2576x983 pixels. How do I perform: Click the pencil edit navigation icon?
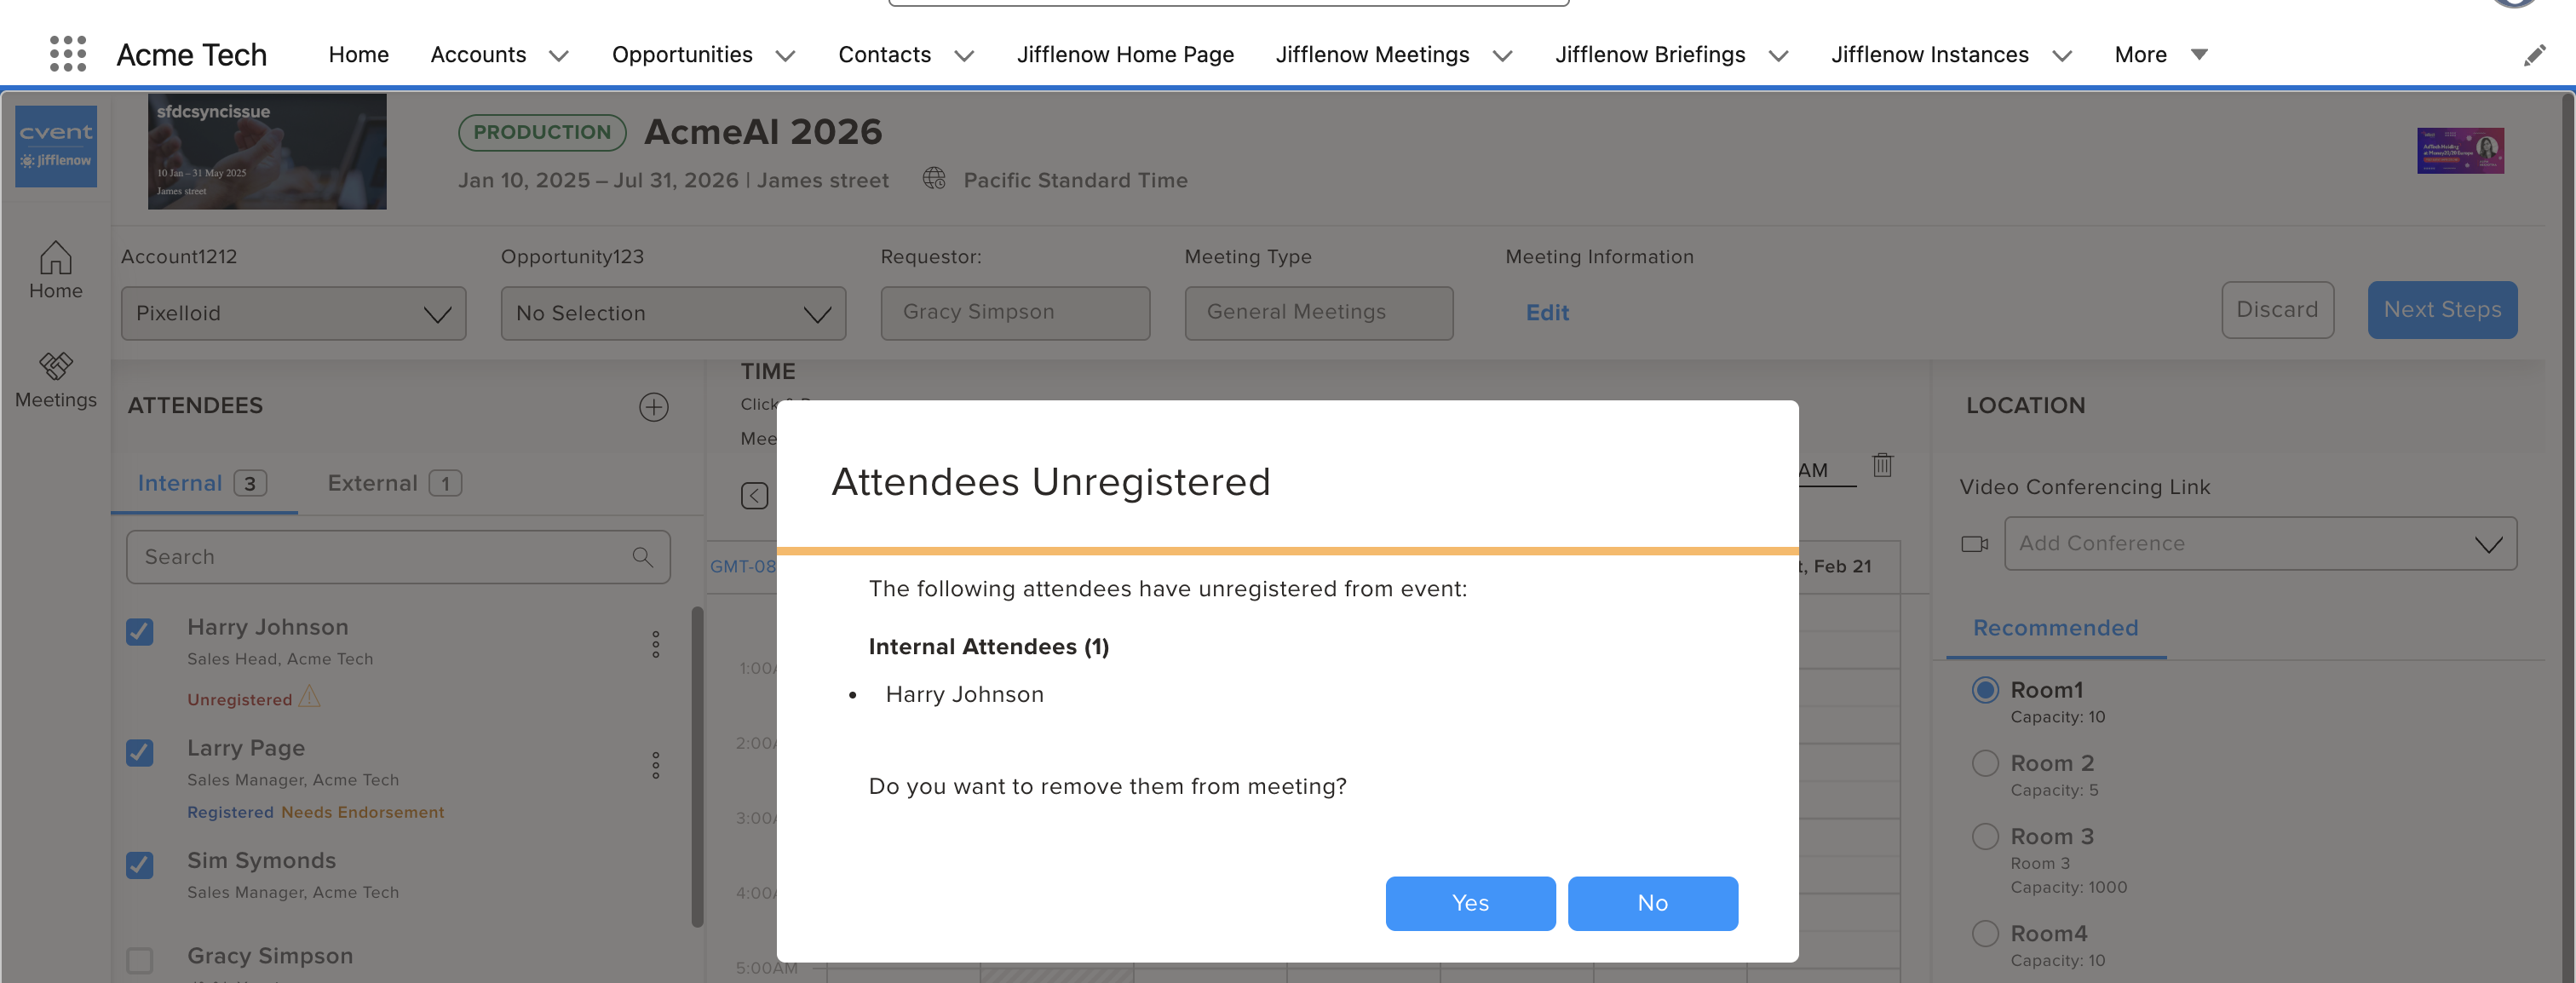tap(2534, 55)
